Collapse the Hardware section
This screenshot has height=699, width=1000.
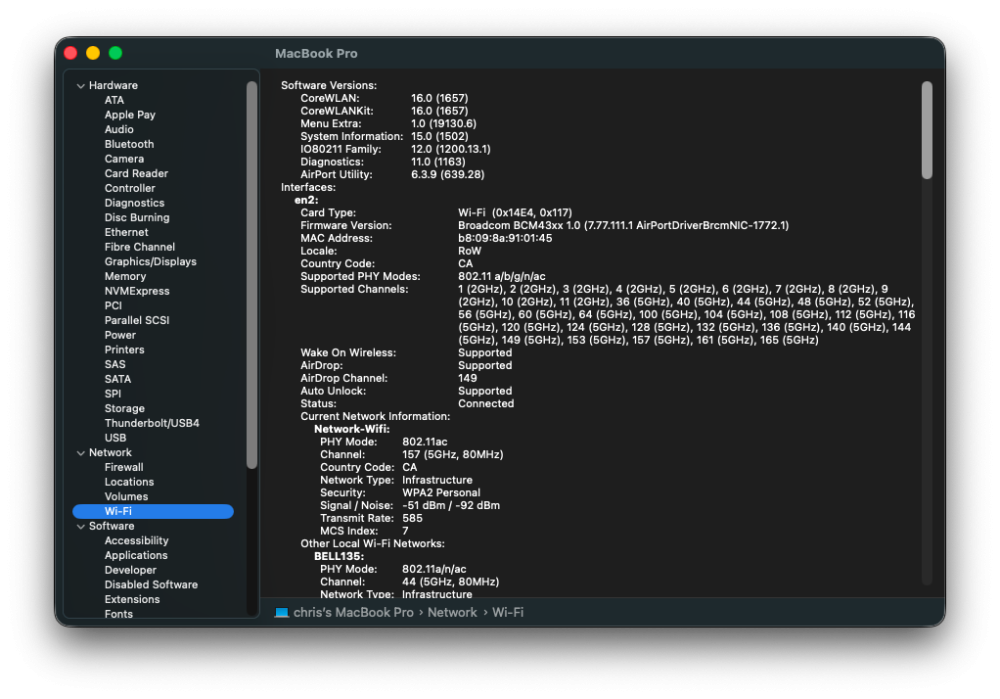(81, 85)
